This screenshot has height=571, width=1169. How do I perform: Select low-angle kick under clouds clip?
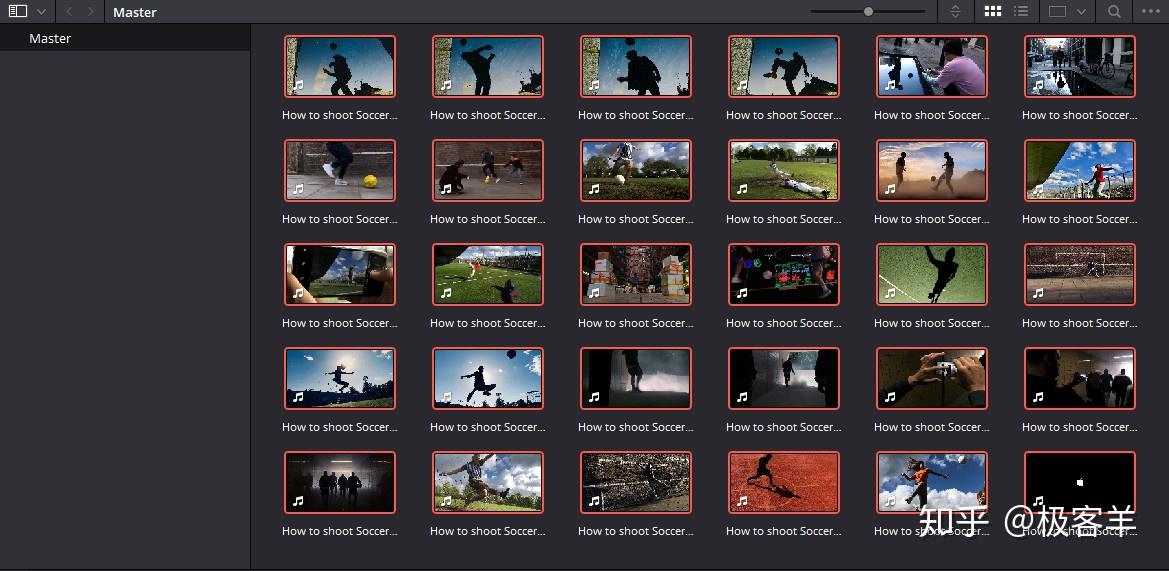(636, 171)
